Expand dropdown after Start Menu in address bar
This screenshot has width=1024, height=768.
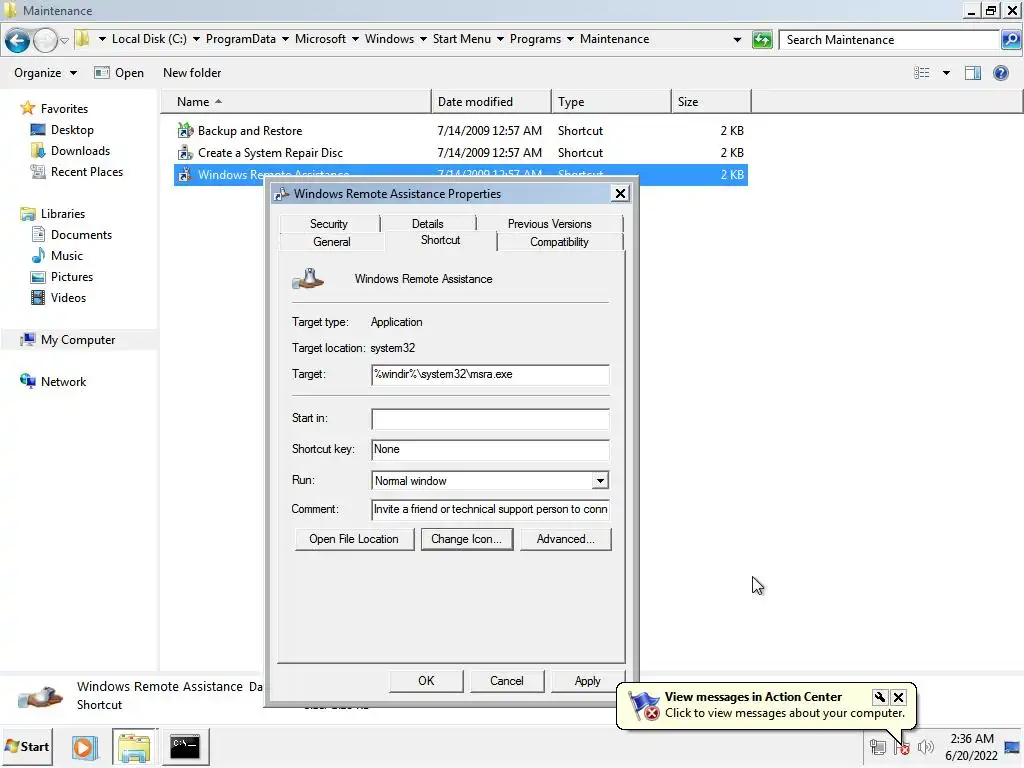[x=500, y=39]
